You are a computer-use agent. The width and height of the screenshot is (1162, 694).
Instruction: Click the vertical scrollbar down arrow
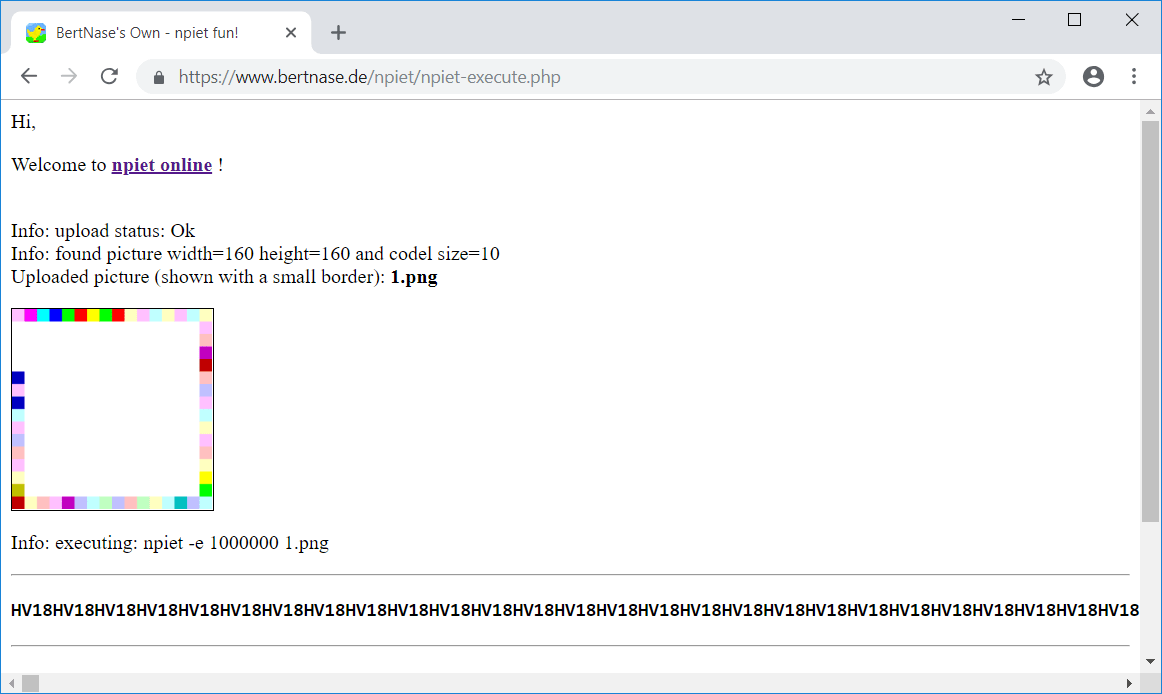point(1149,661)
